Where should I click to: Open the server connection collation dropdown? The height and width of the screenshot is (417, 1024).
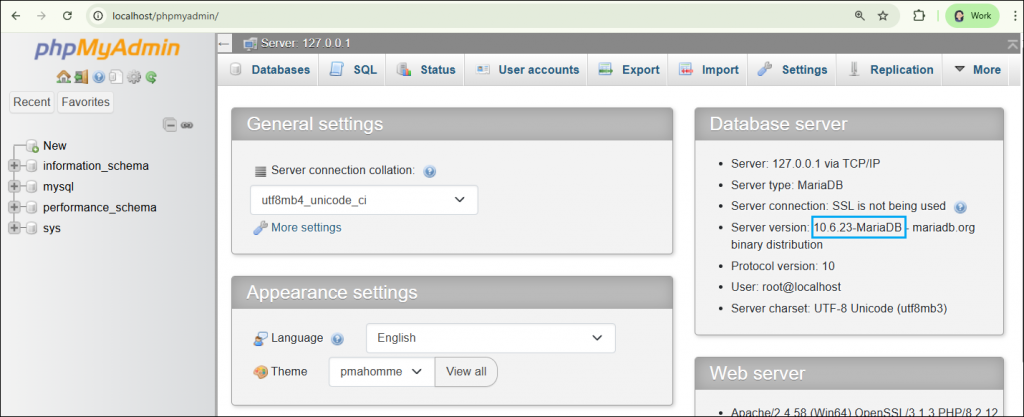tap(363, 200)
